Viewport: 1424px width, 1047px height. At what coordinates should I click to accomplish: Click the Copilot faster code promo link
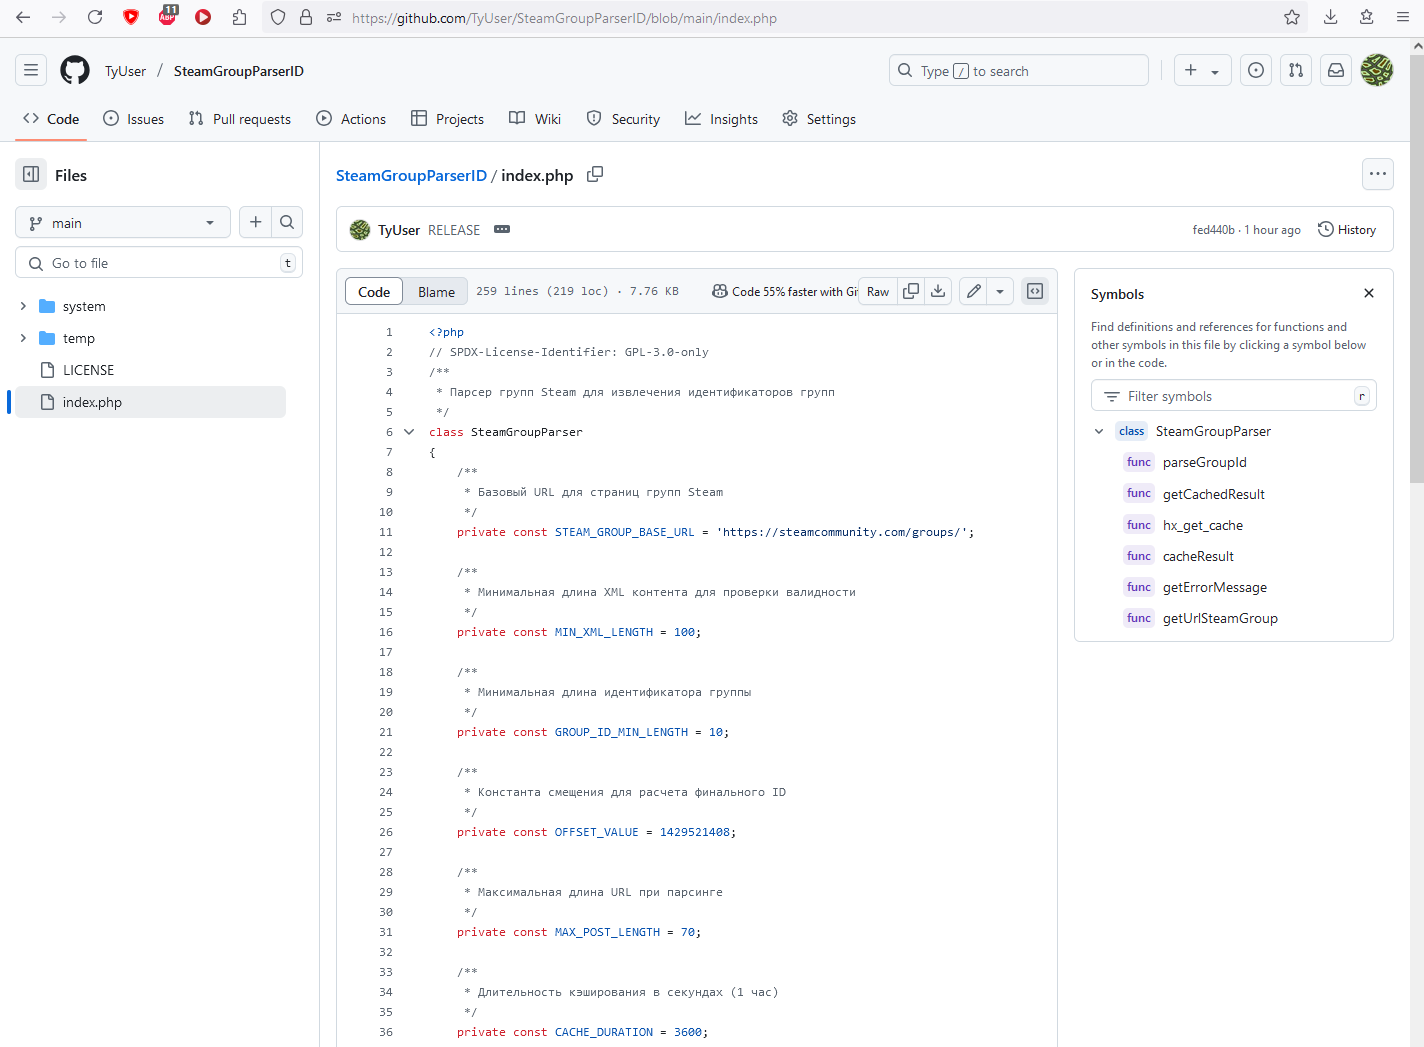[x=785, y=291]
